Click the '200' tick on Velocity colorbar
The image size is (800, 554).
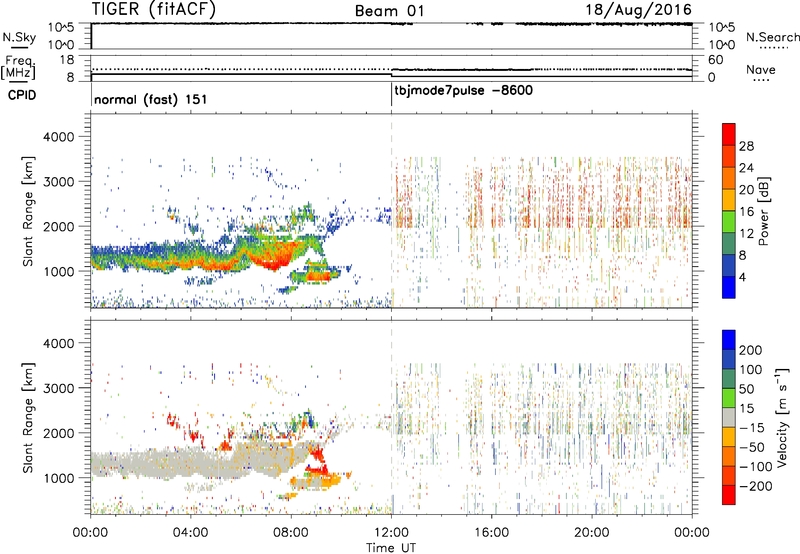click(750, 350)
